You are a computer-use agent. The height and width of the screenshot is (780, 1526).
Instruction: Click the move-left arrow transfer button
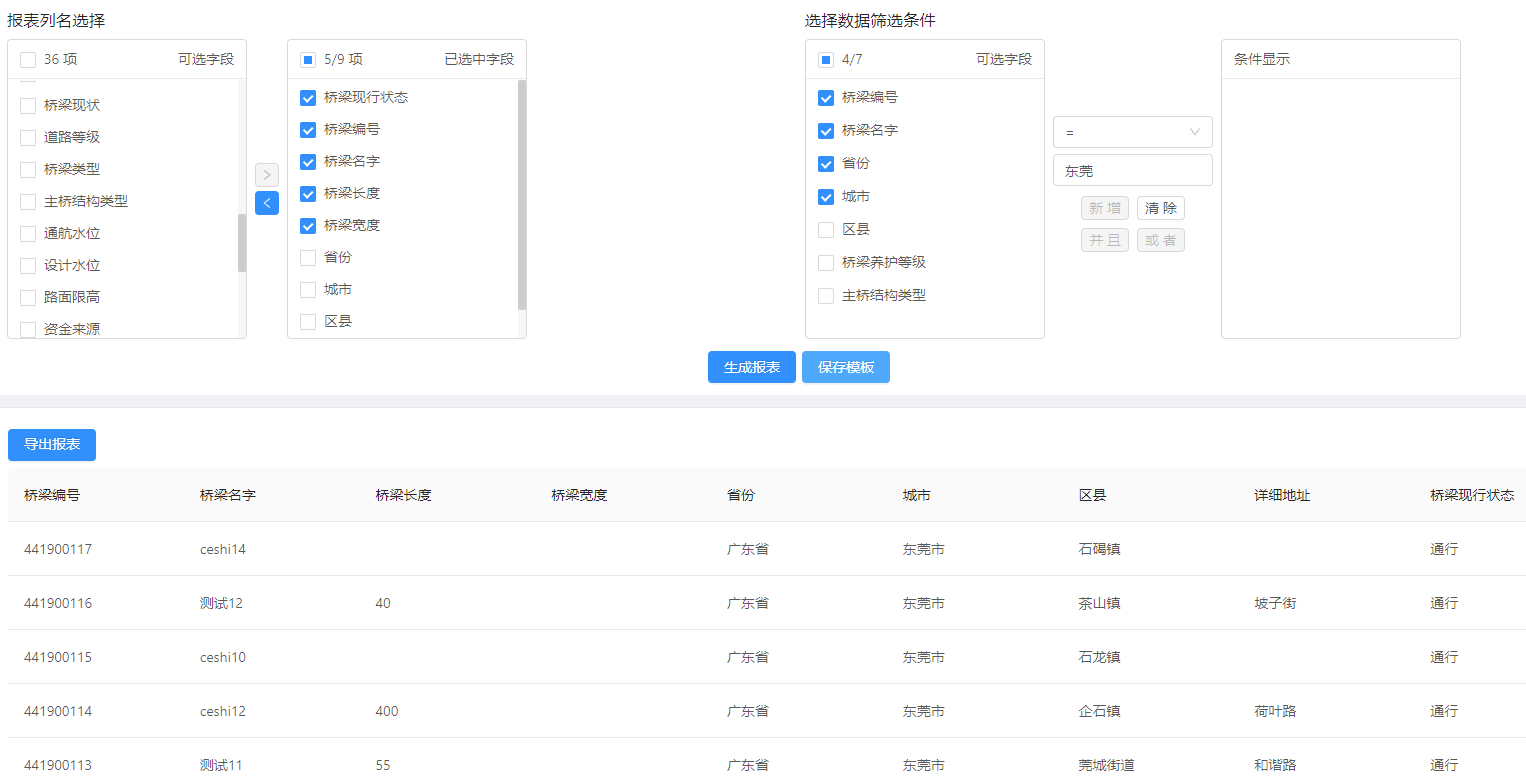(267, 203)
